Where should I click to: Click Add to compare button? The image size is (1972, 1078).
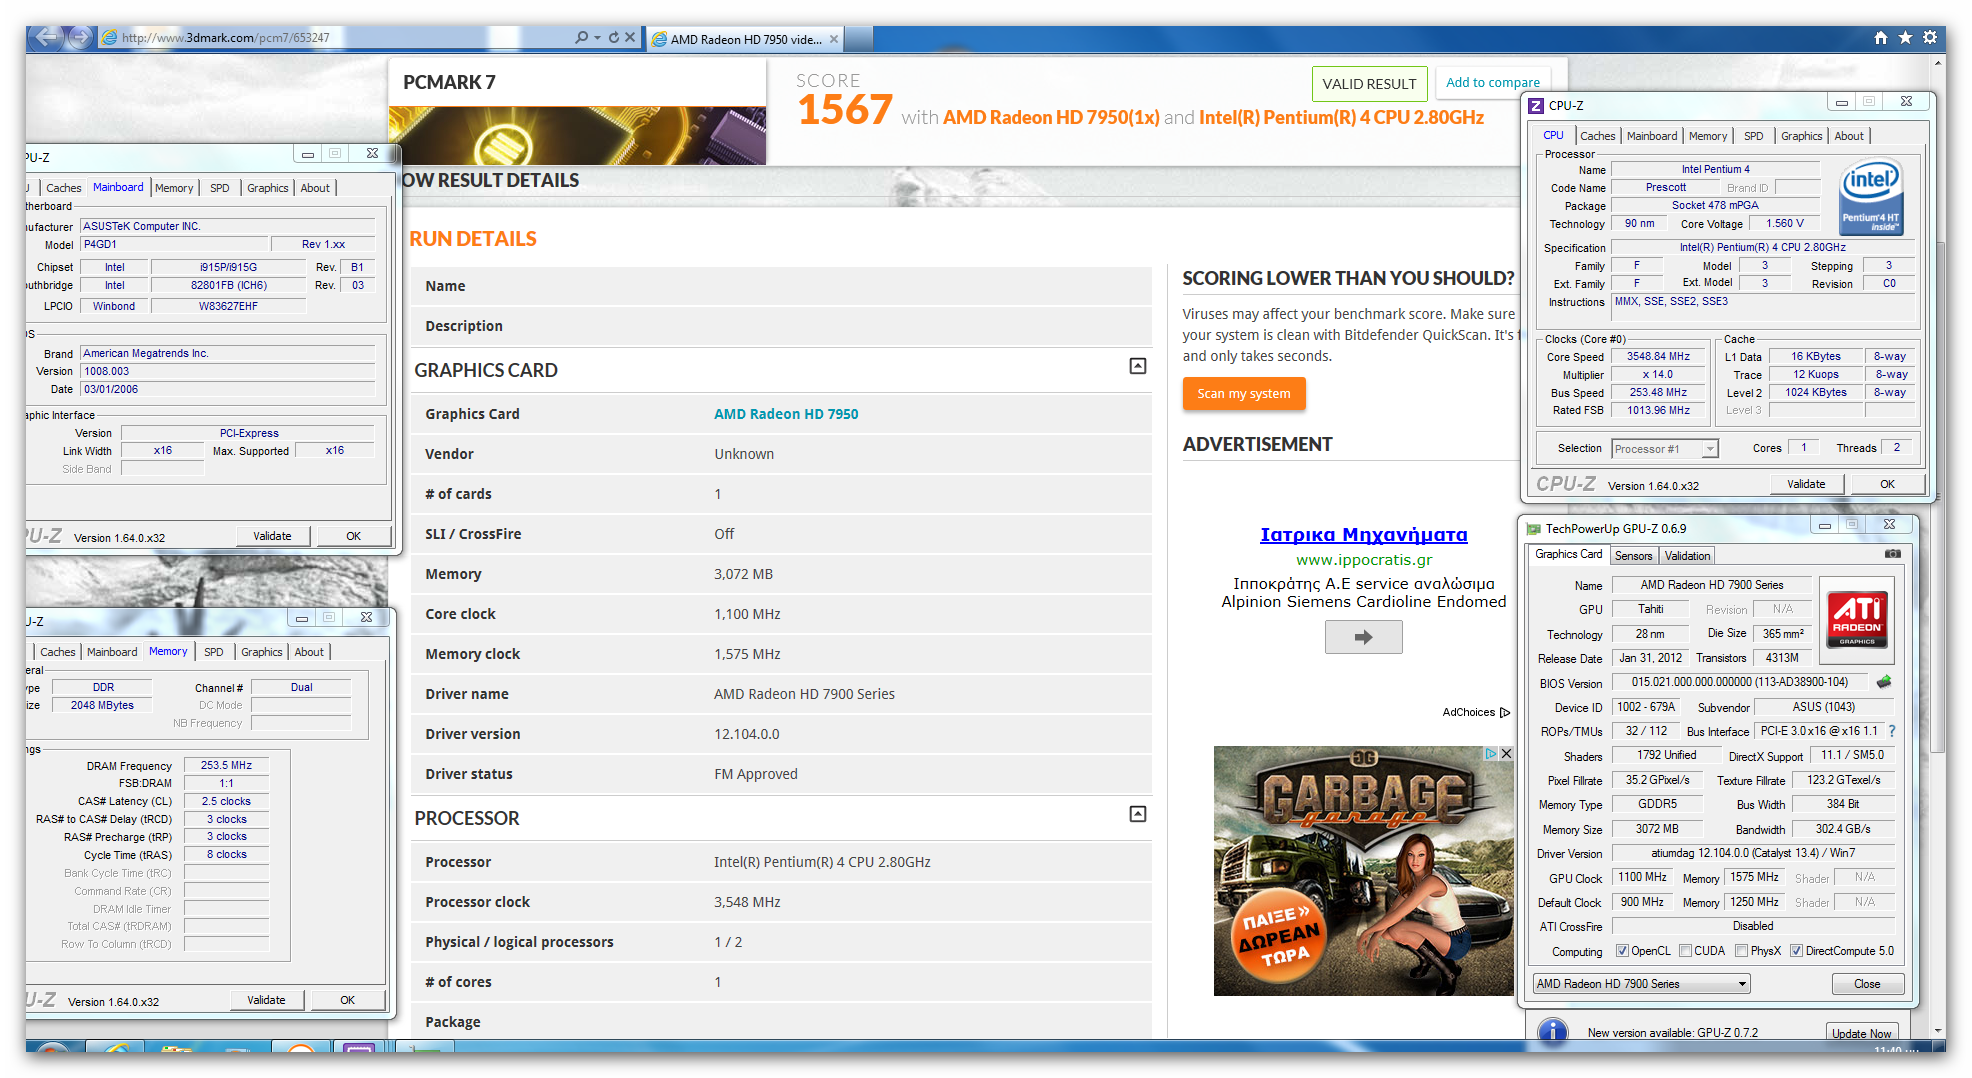click(x=1492, y=83)
